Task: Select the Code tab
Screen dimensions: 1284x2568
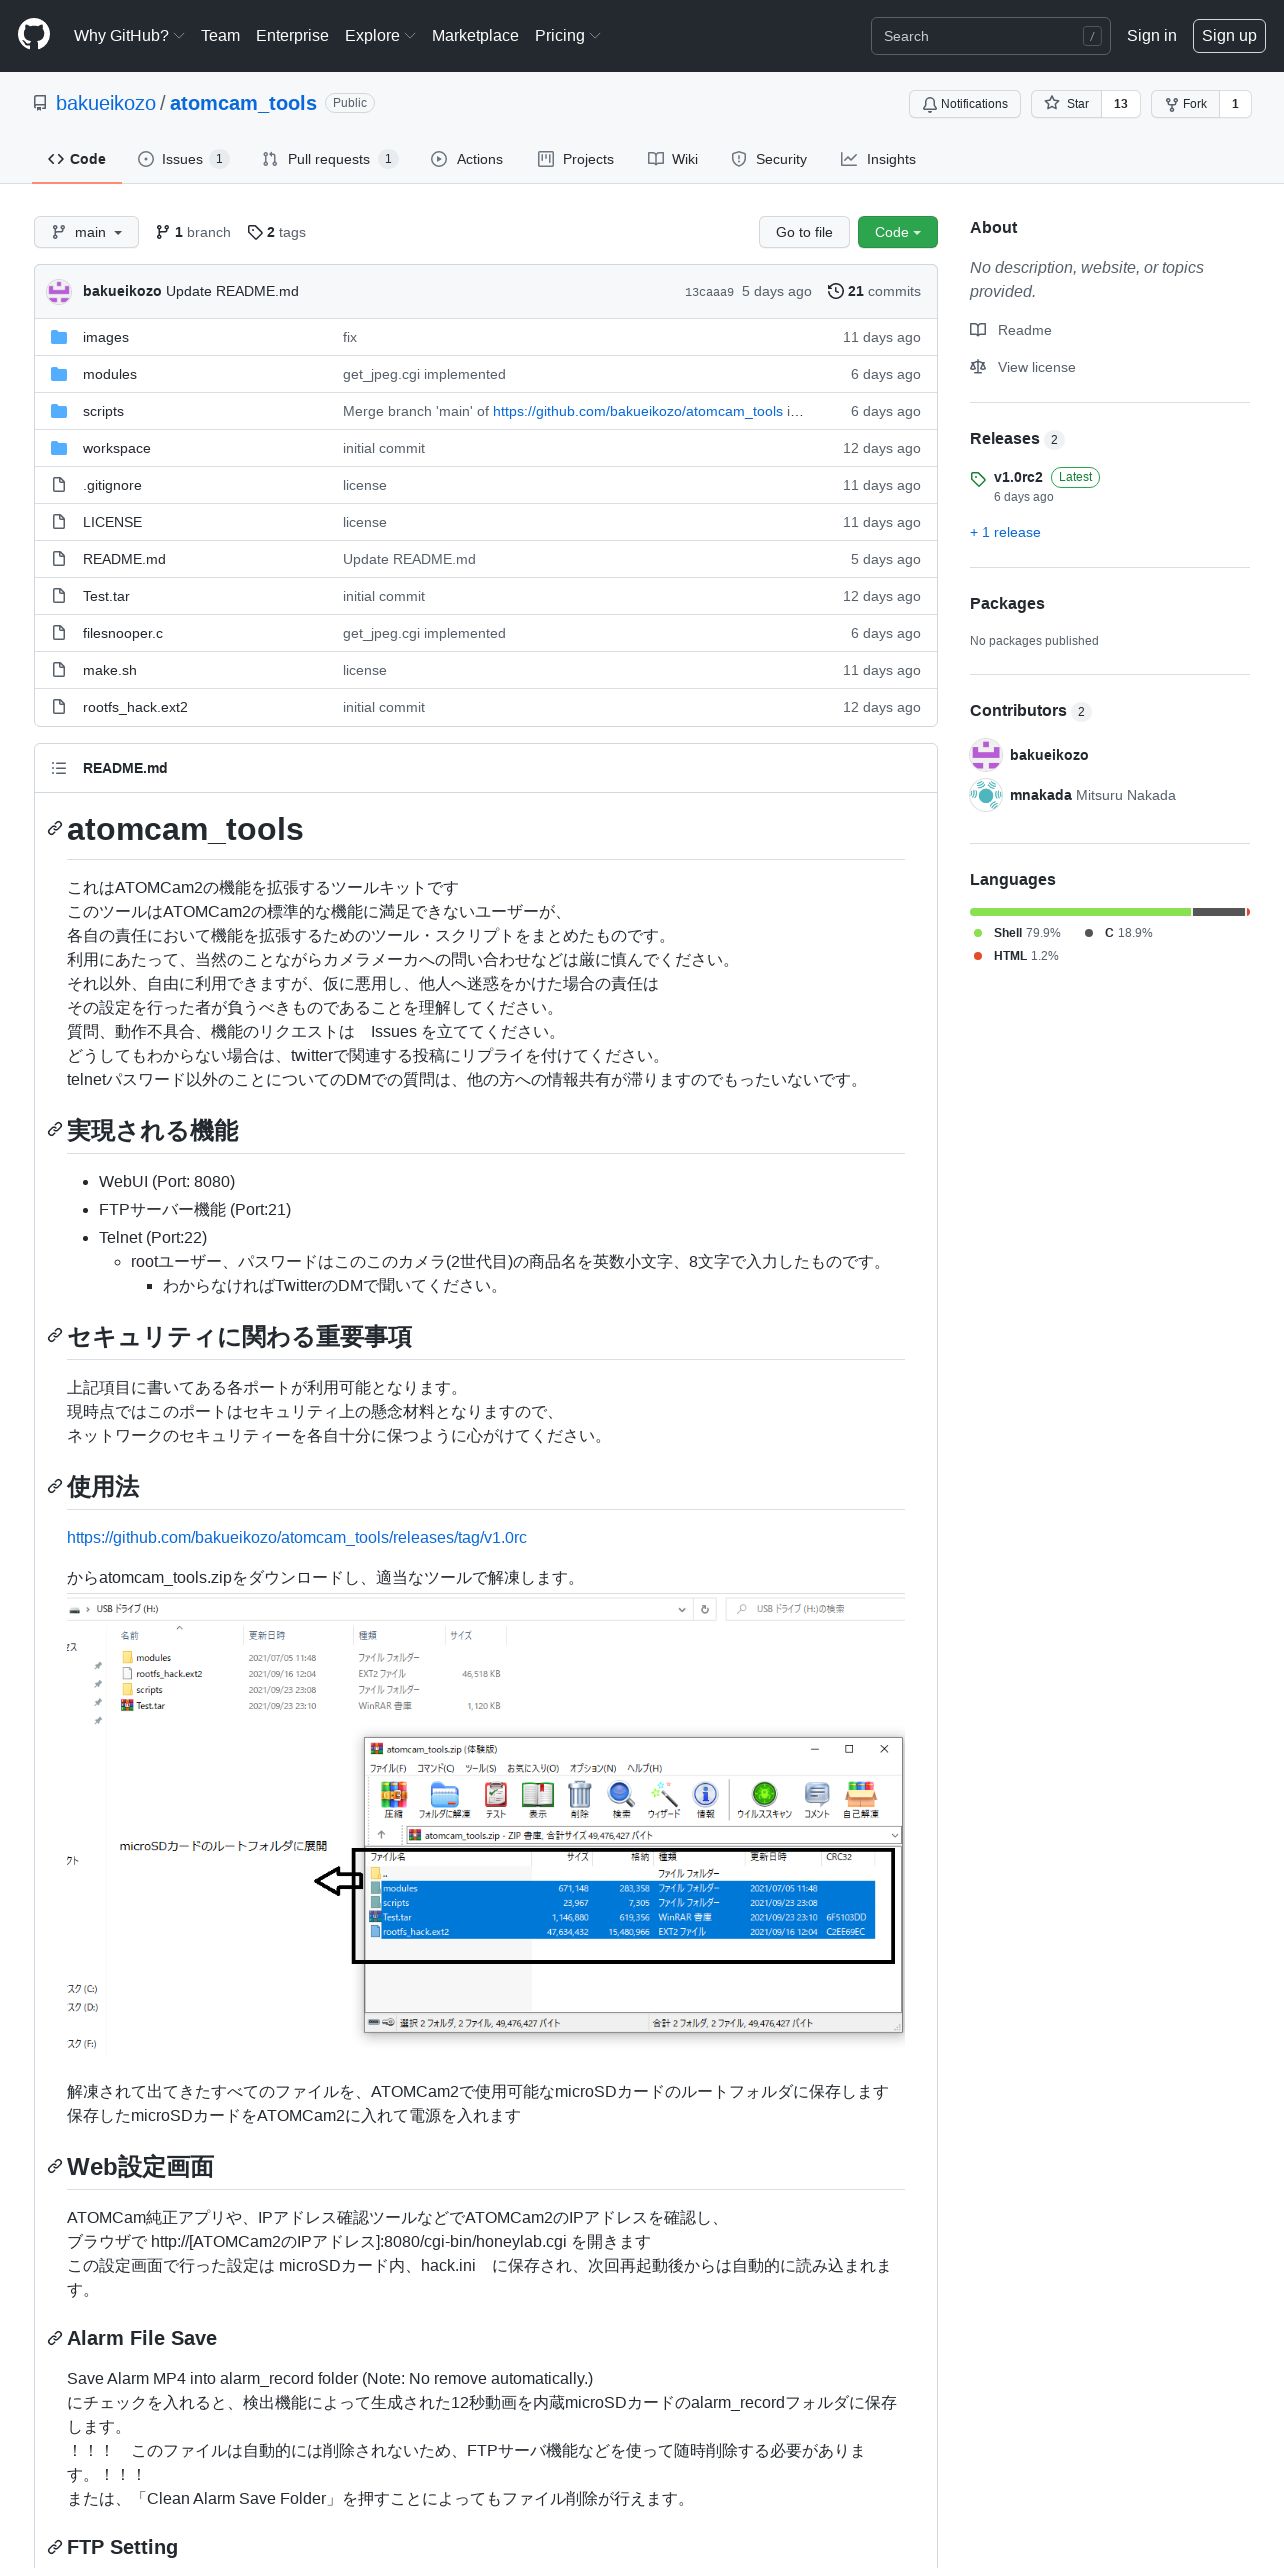Action: point(77,159)
